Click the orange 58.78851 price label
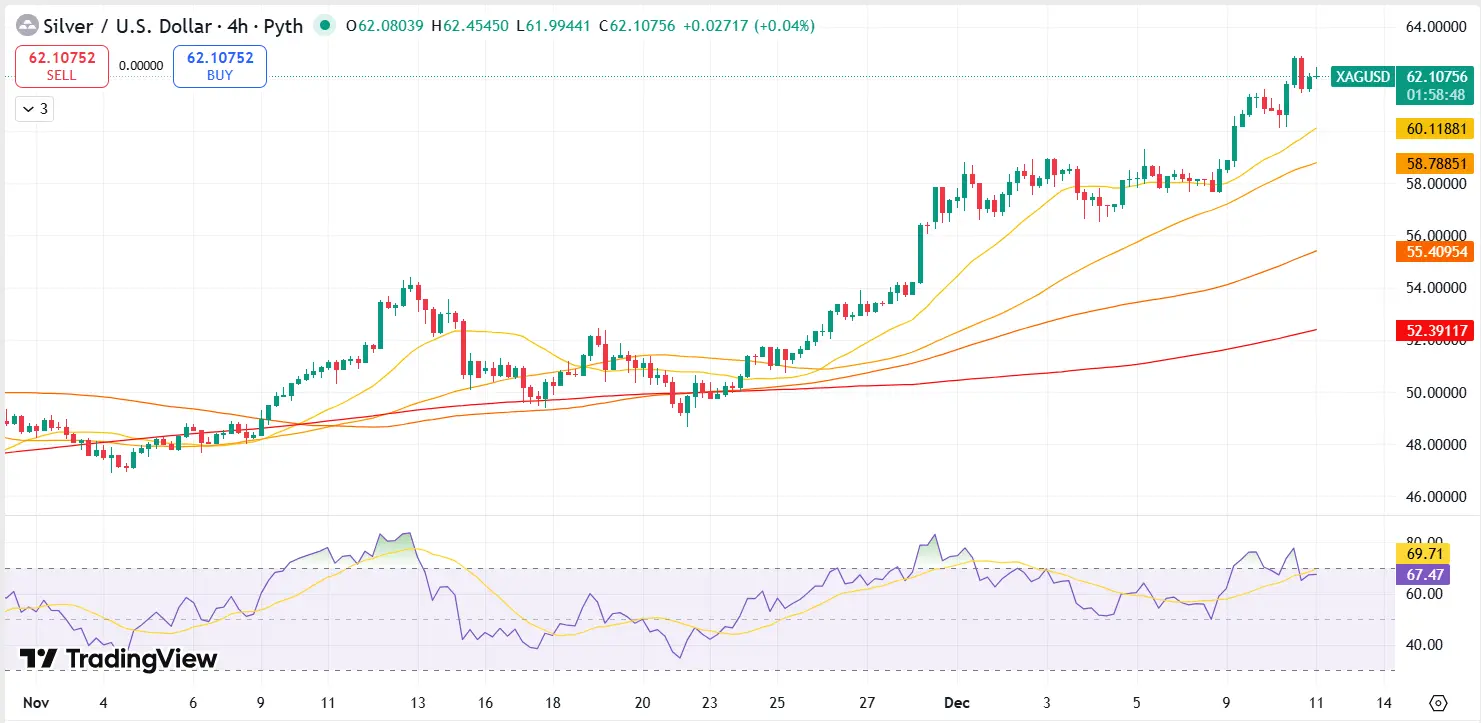This screenshot has width=1481, height=723. tap(1436, 163)
